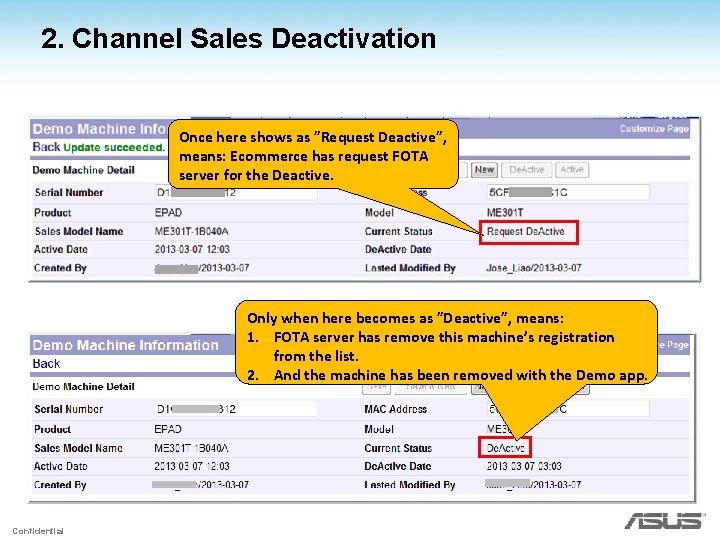
Task: Select EPAD product value in Request DeActive panel
Action: (168, 213)
